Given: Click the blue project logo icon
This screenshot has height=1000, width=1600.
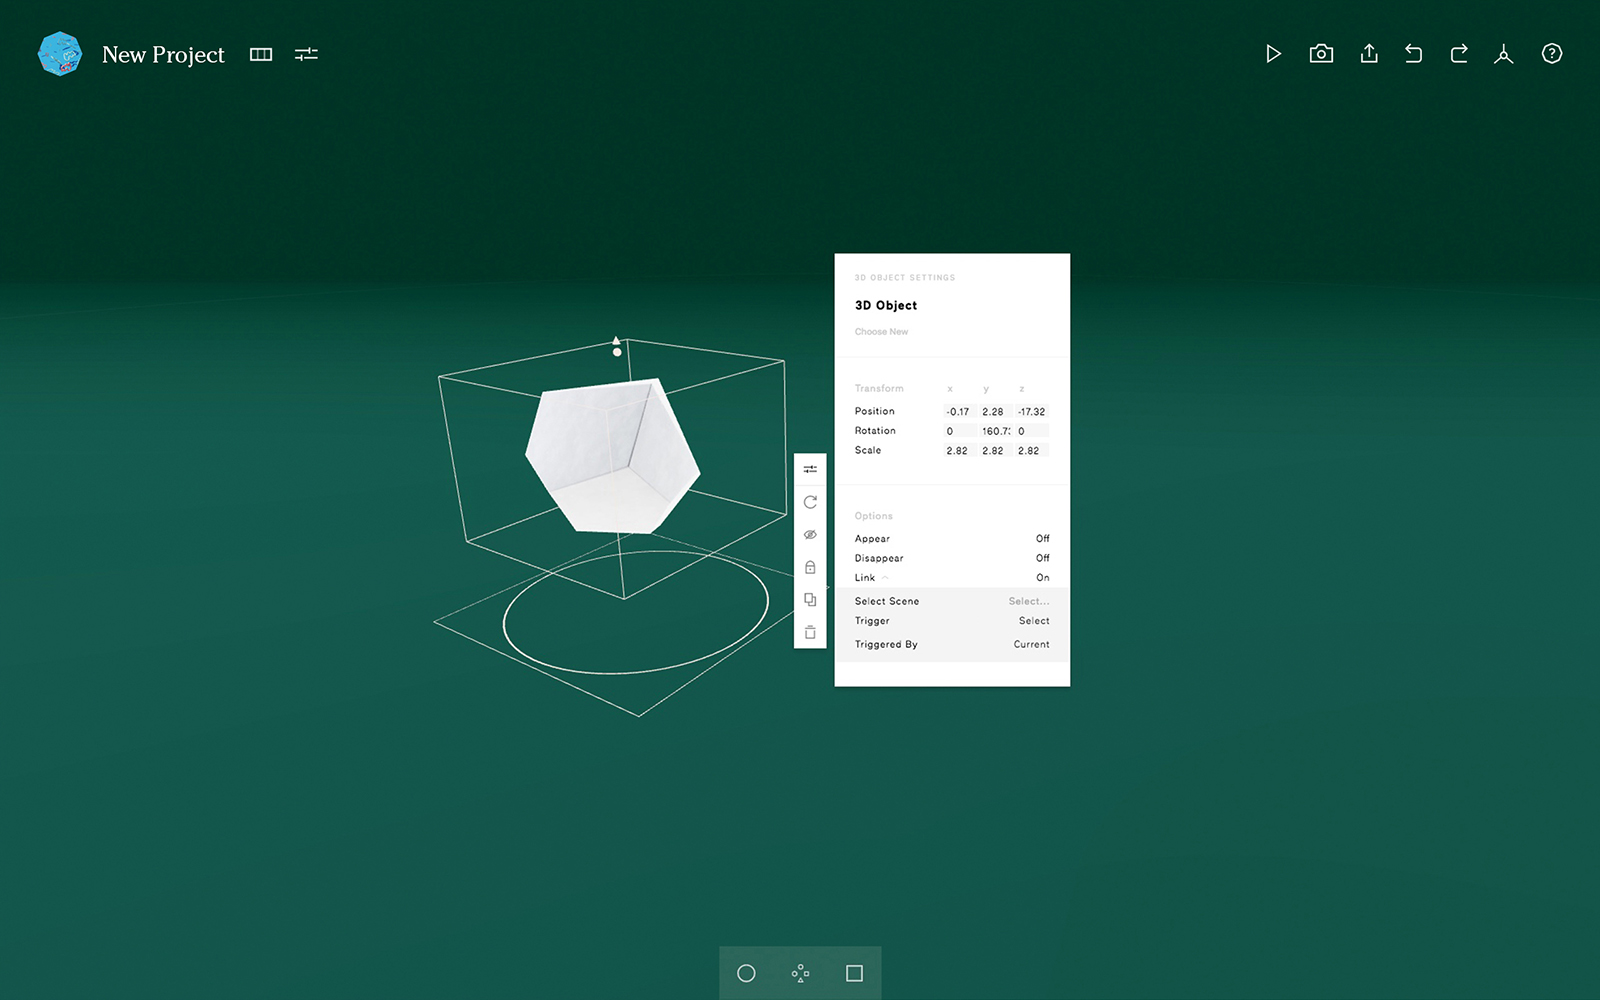Looking at the screenshot, I should 59,54.
